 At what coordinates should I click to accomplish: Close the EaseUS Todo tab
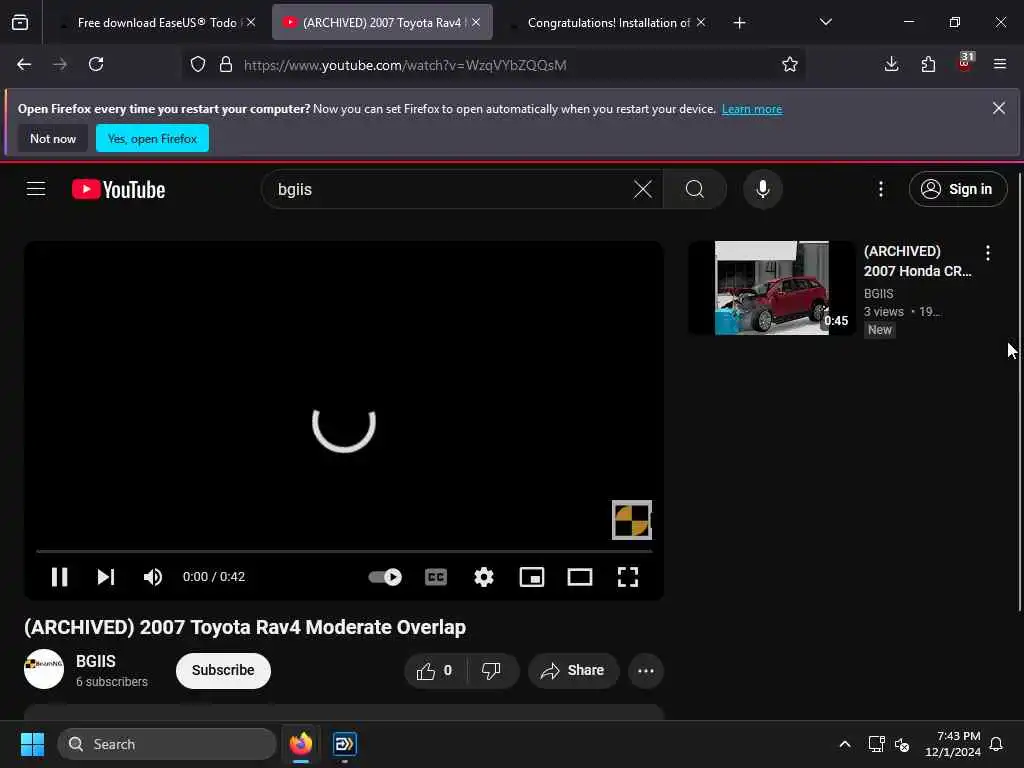point(251,22)
